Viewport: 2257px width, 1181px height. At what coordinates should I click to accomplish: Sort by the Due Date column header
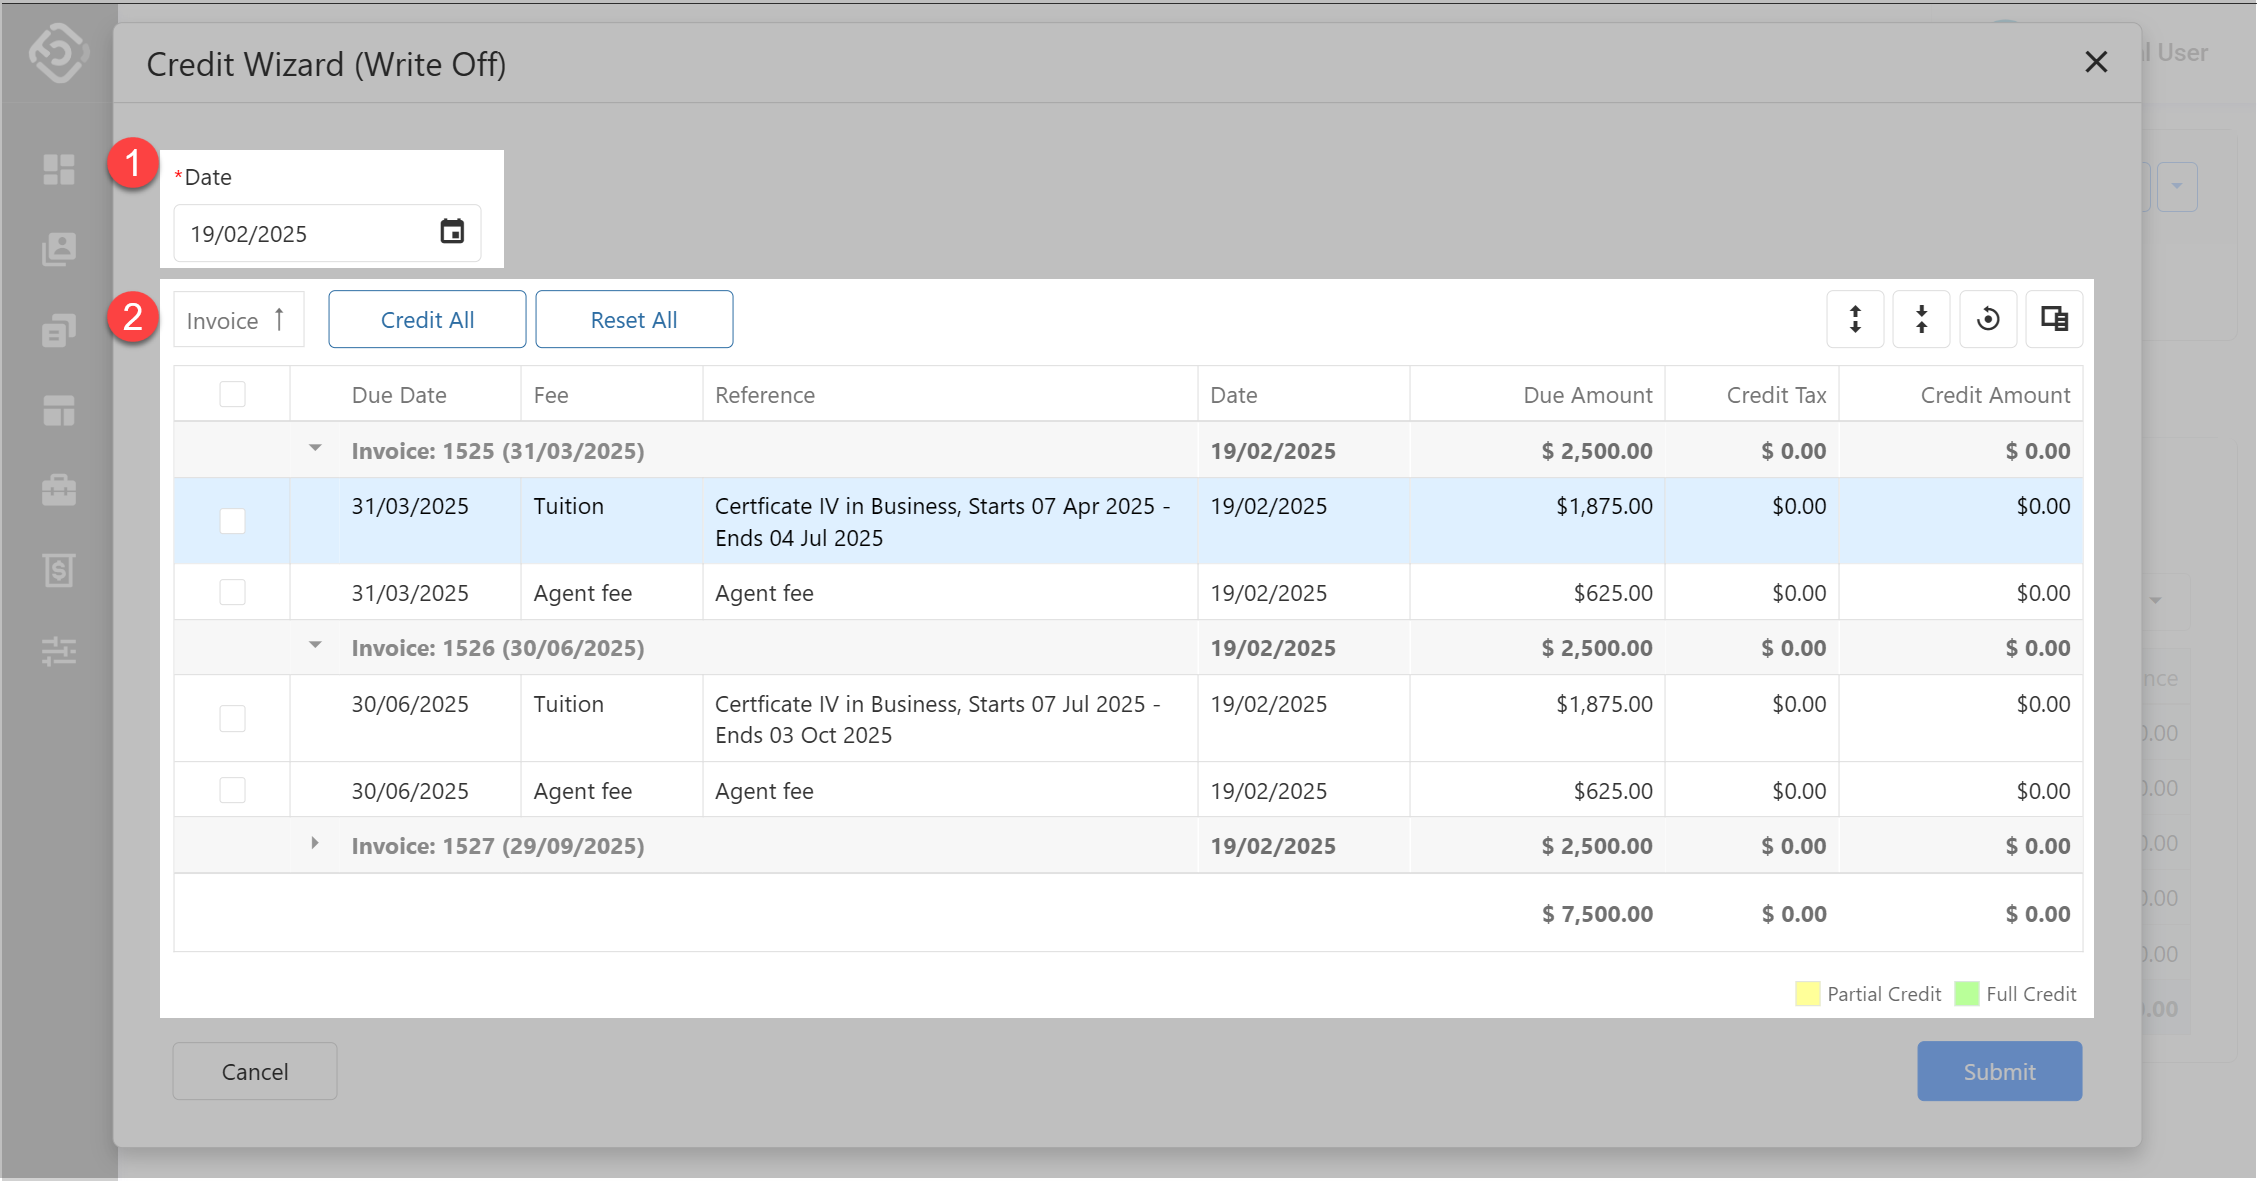click(399, 395)
